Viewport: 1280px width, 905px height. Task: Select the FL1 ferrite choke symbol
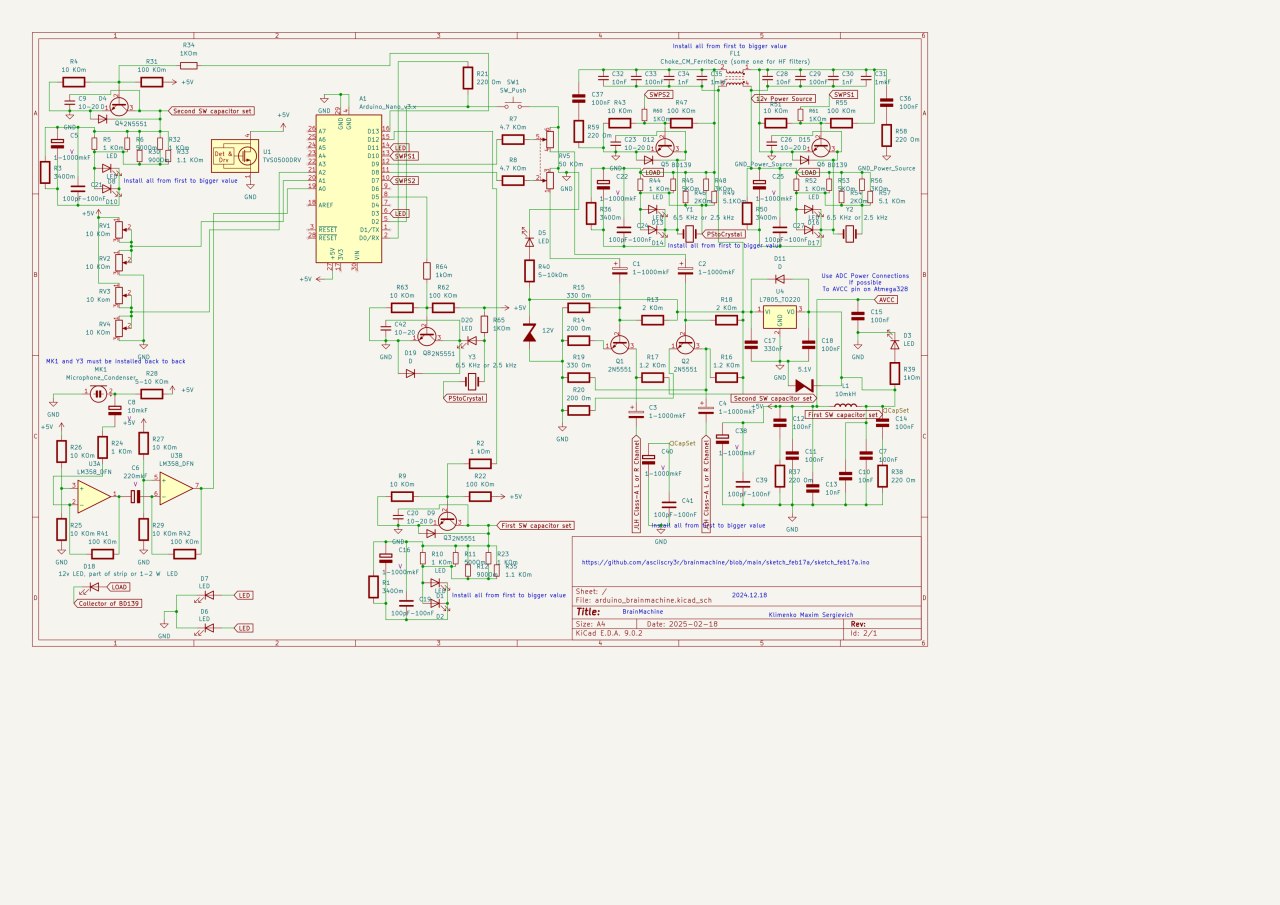coord(735,79)
